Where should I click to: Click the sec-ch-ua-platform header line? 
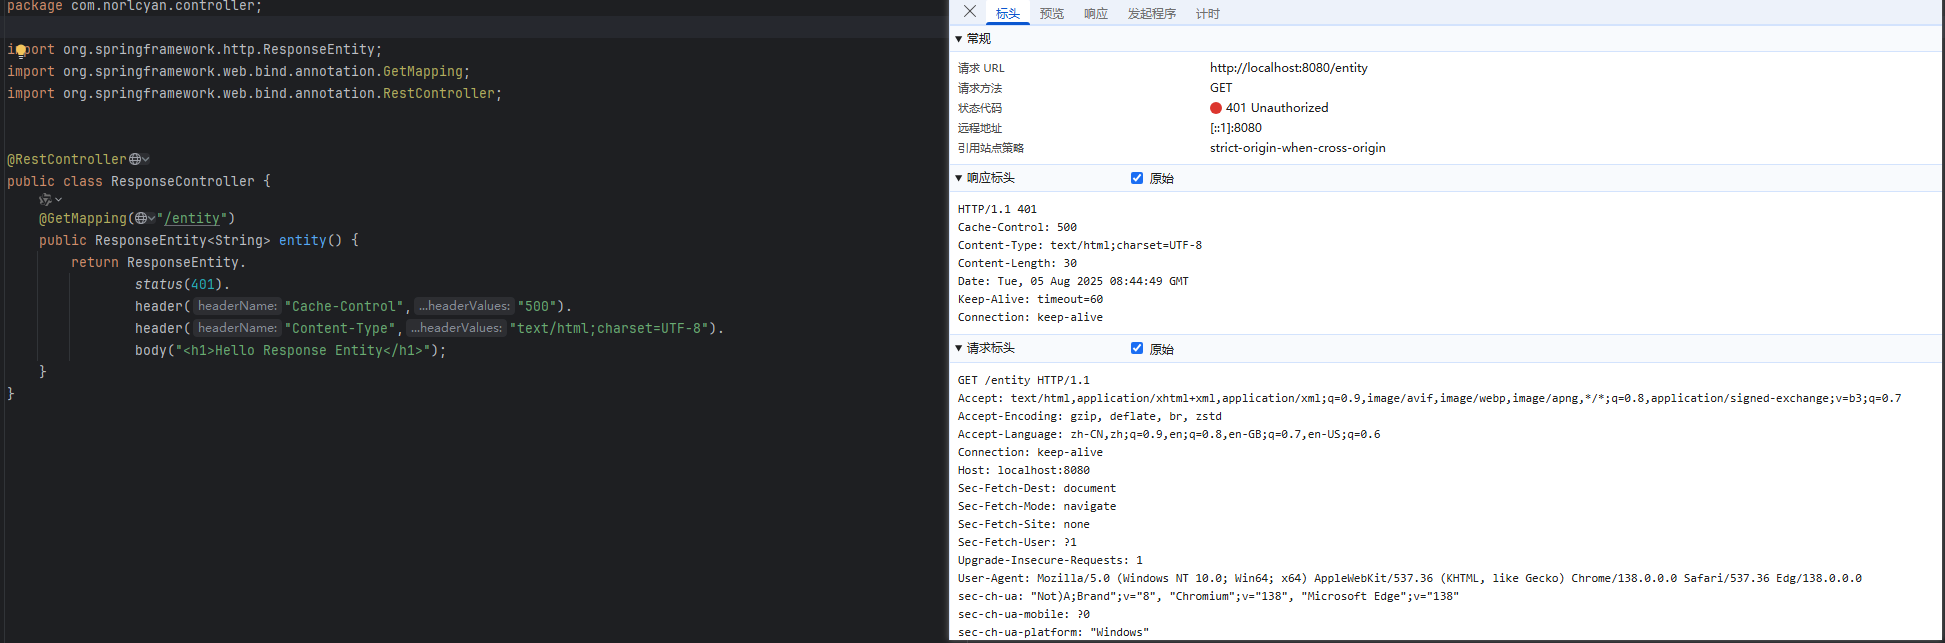pos(1053,632)
